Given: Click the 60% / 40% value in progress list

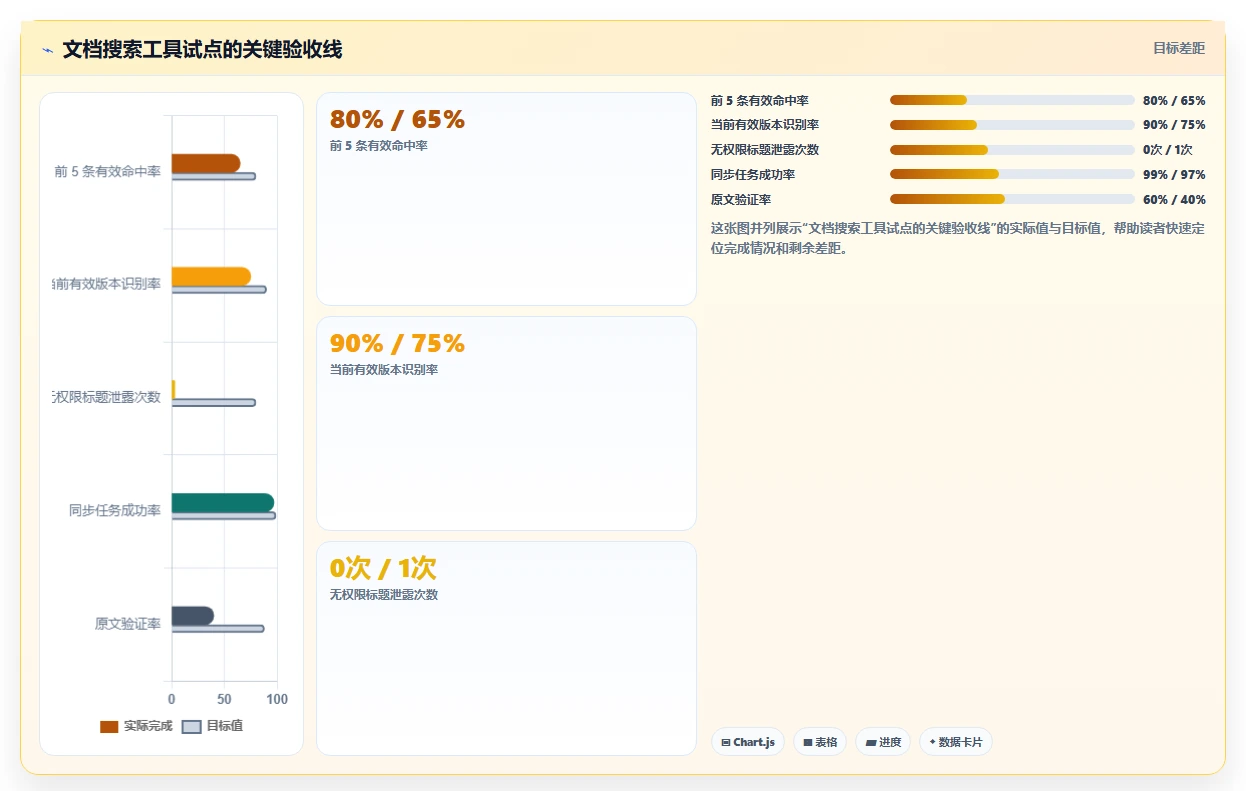Looking at the screenshot, I should [1174, 200].
